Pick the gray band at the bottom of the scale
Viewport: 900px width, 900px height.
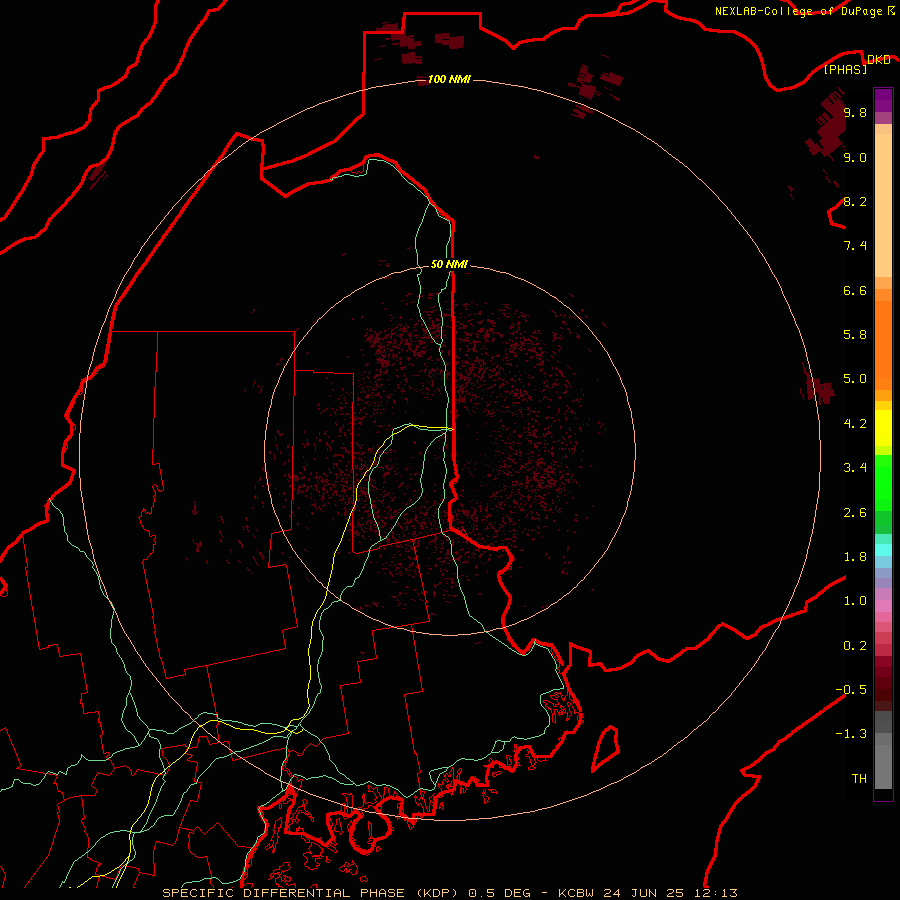click(x=883, y=766)
